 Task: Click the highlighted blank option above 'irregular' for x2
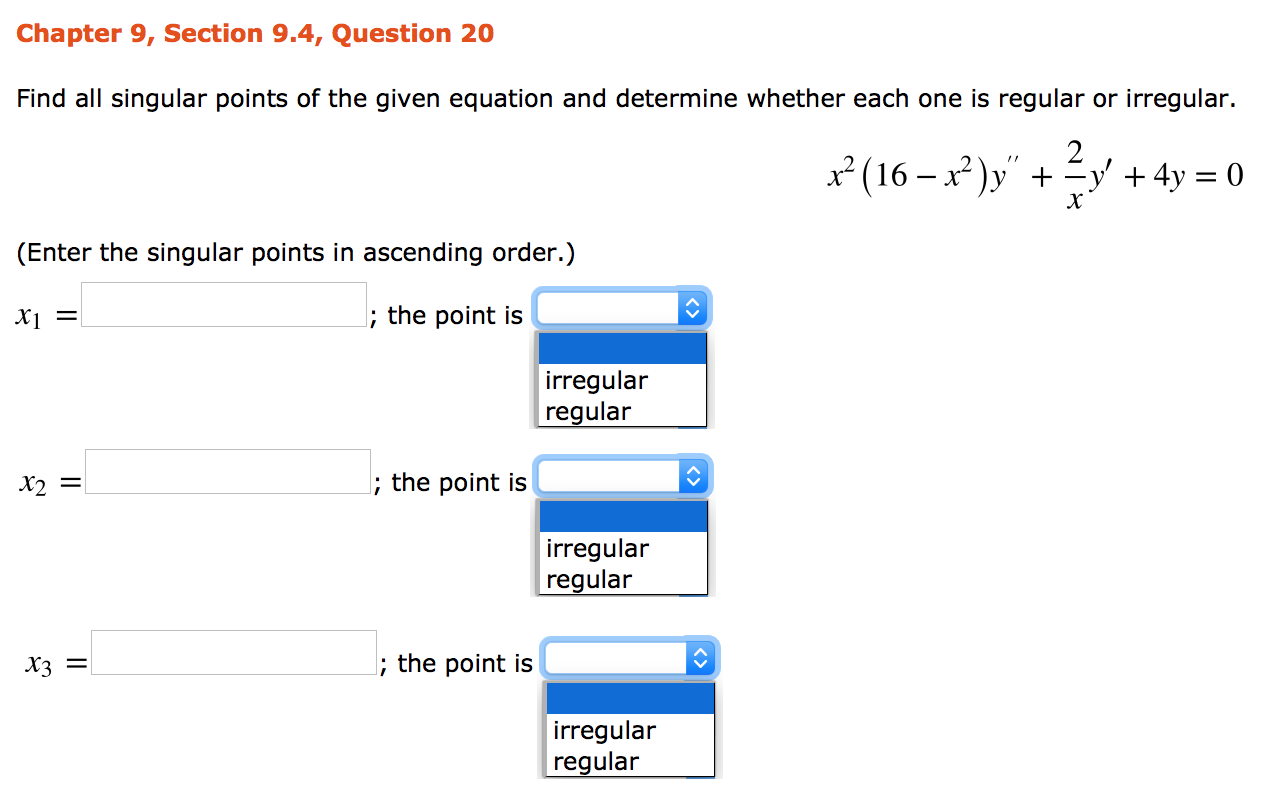click(622, 516)
